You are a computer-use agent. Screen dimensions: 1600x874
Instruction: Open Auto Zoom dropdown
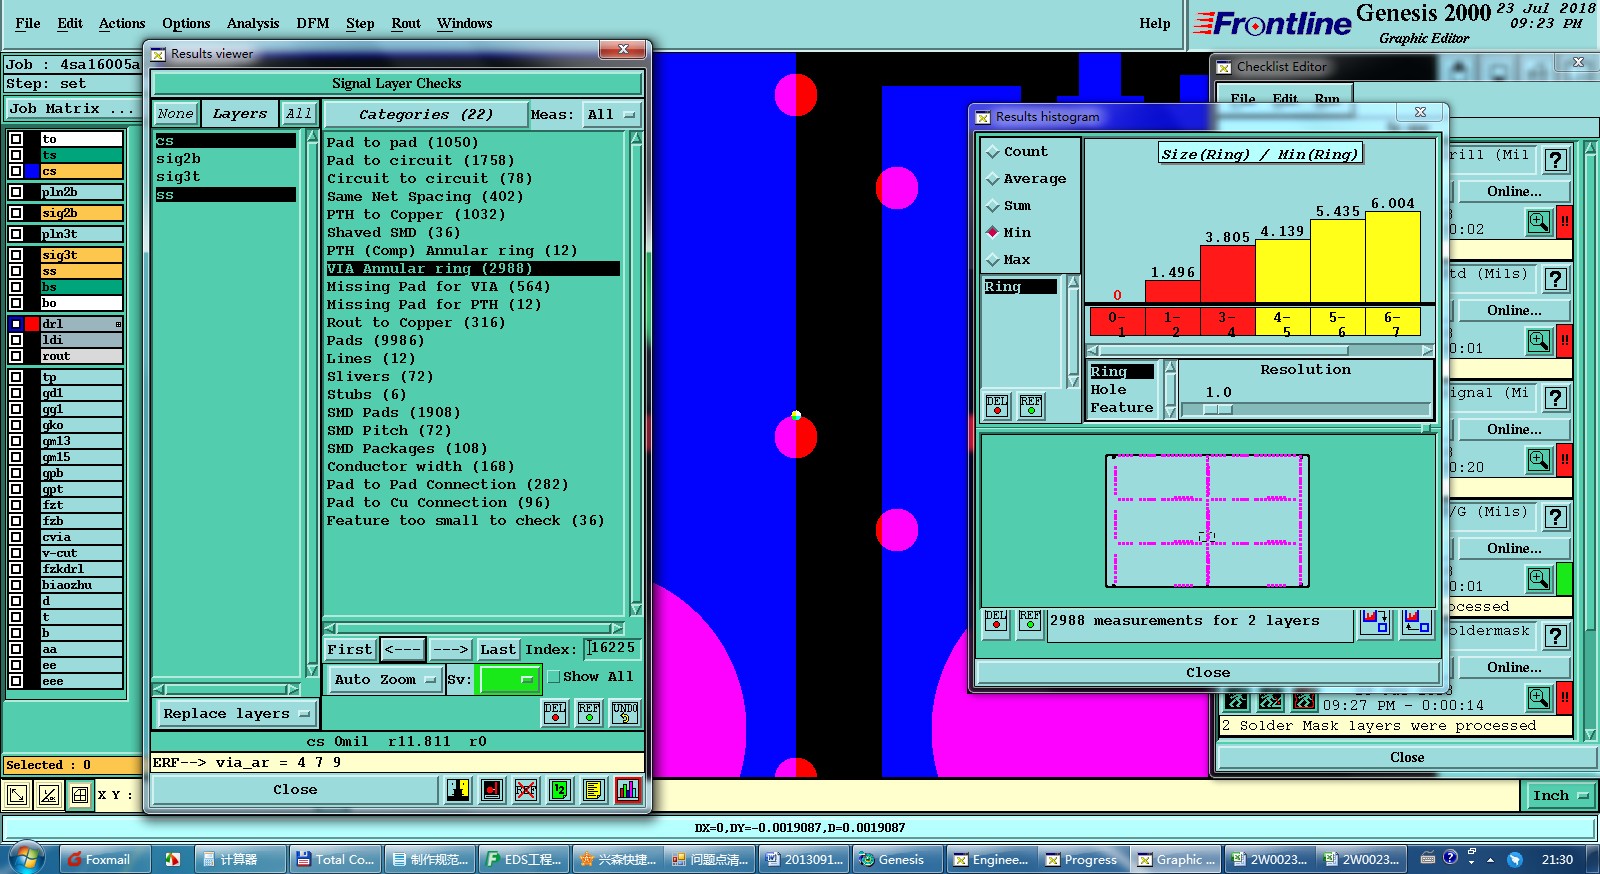385,680
